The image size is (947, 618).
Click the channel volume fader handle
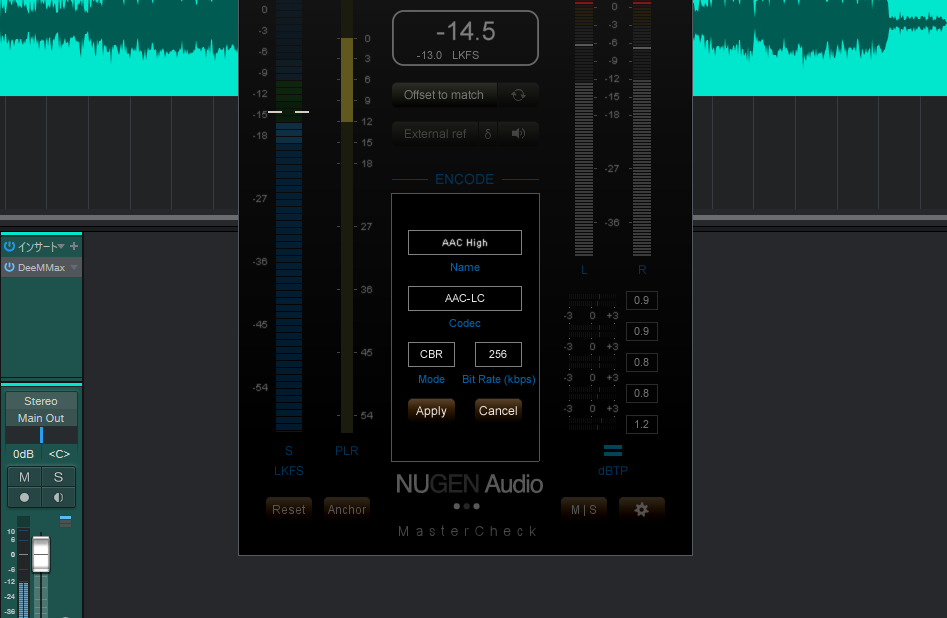(x=41, y=554)
